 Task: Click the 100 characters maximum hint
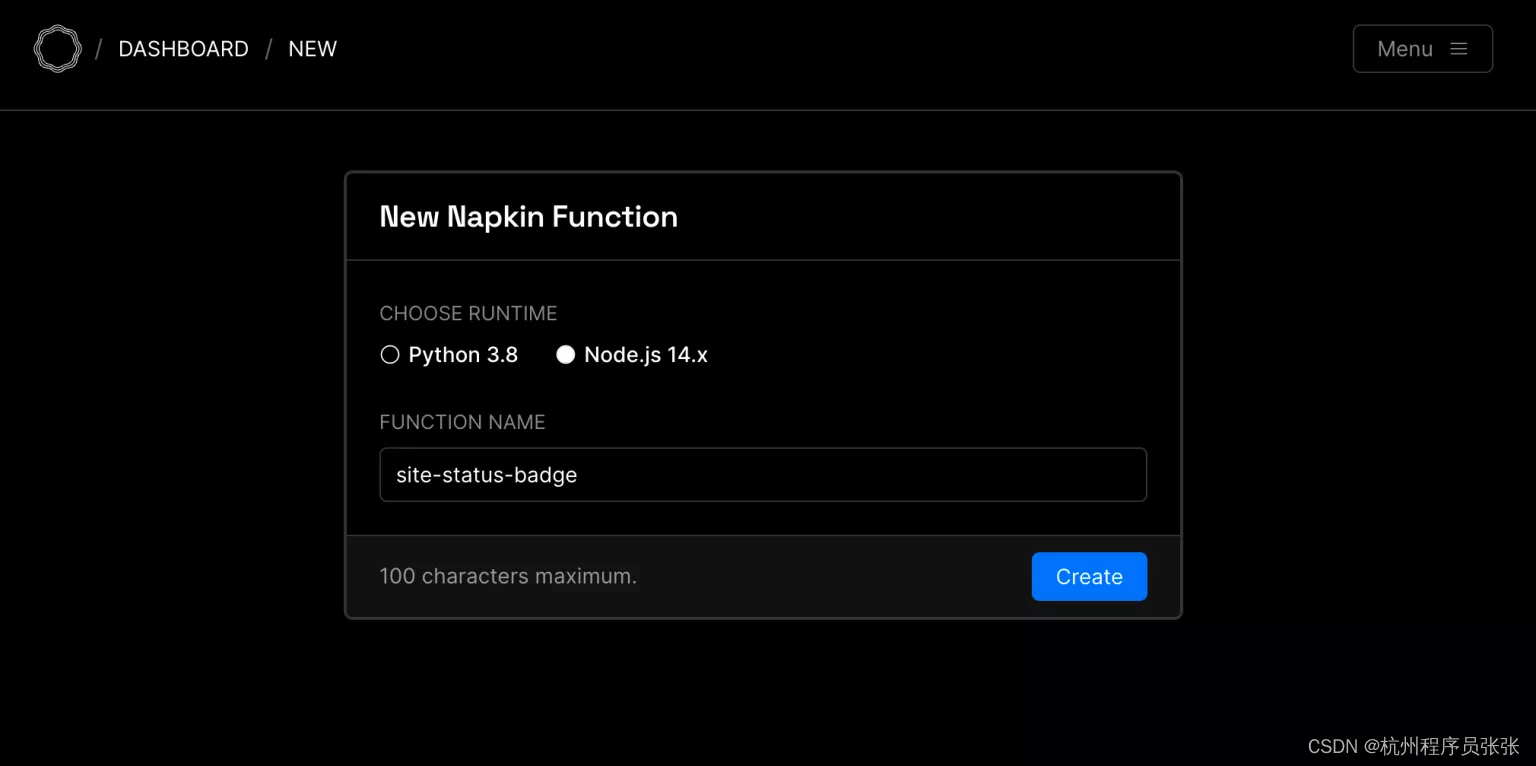click(508, 577)
